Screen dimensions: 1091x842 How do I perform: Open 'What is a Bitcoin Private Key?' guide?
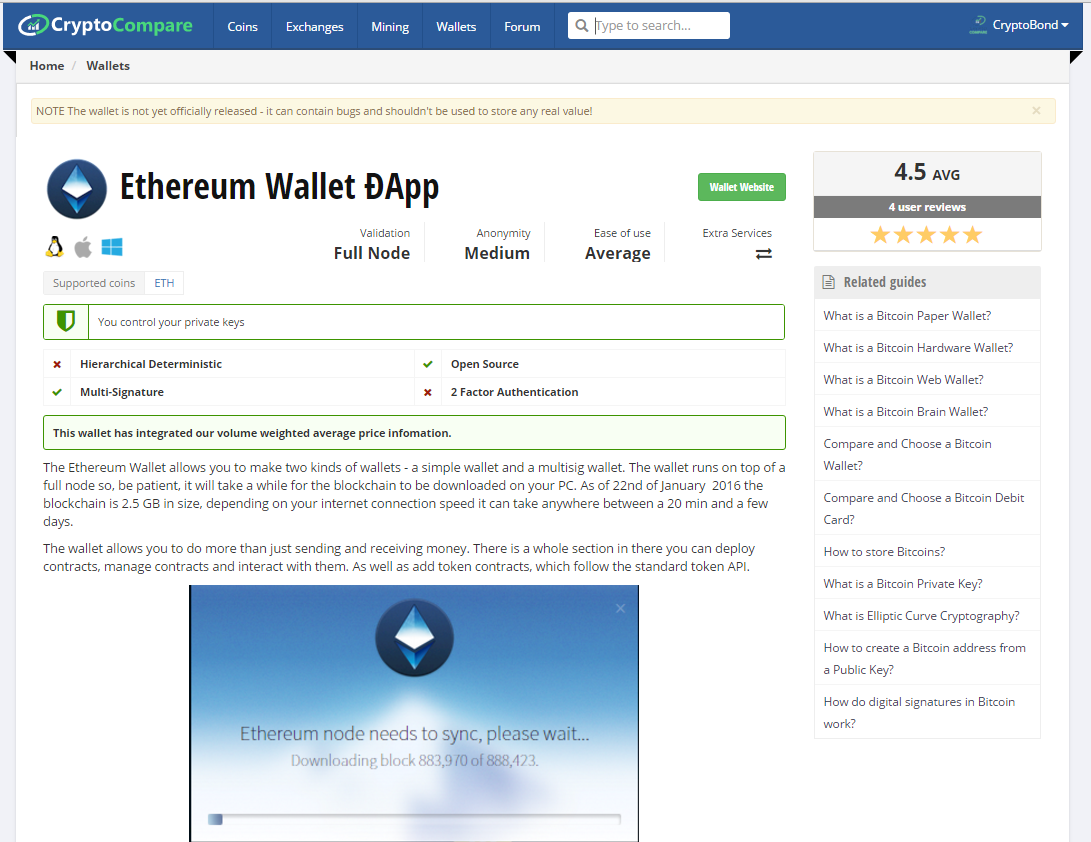point(902,584)
